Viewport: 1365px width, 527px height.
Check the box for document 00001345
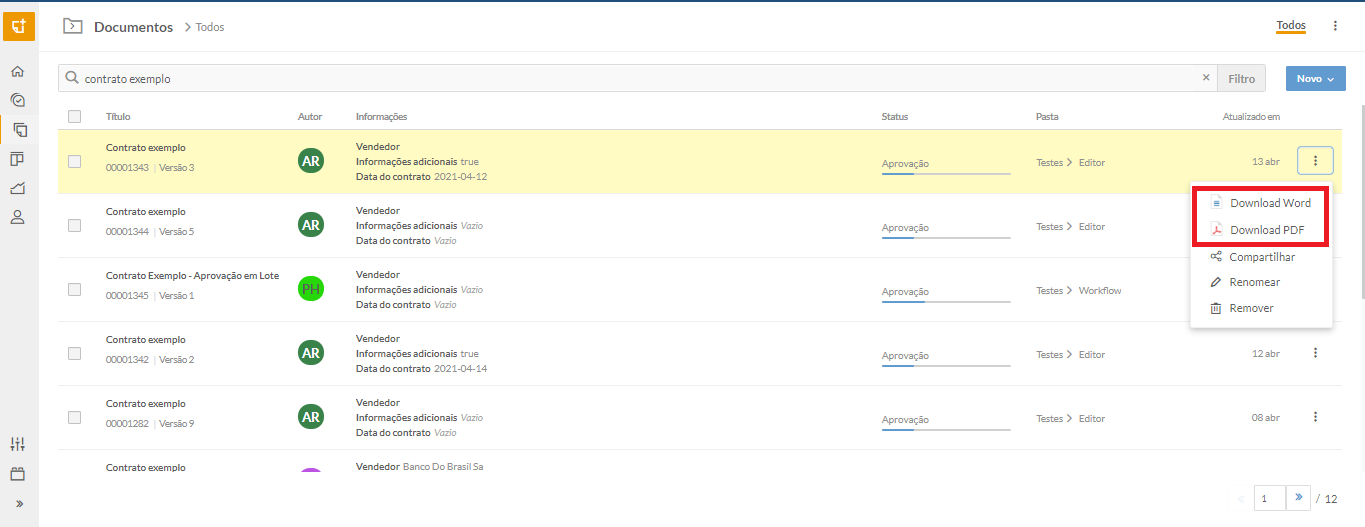pyautogui.click(x=74, y=289)
